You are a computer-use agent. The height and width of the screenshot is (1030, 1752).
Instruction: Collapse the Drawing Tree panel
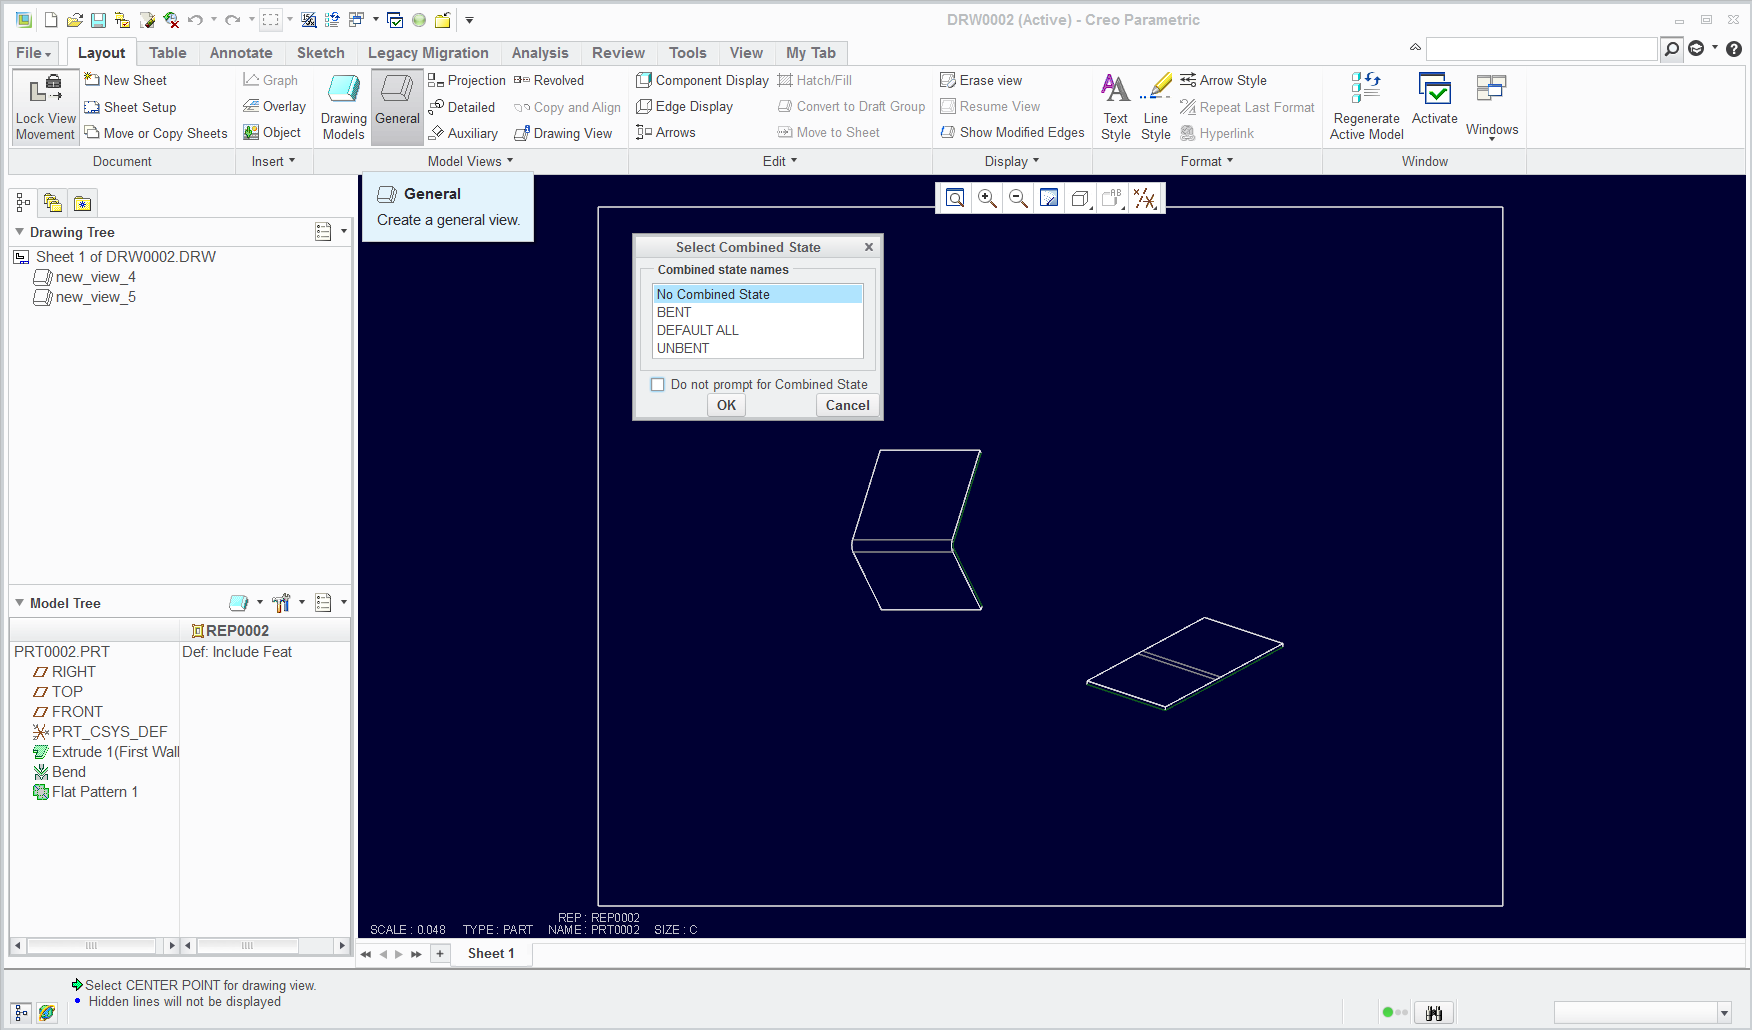pos(19,232)
